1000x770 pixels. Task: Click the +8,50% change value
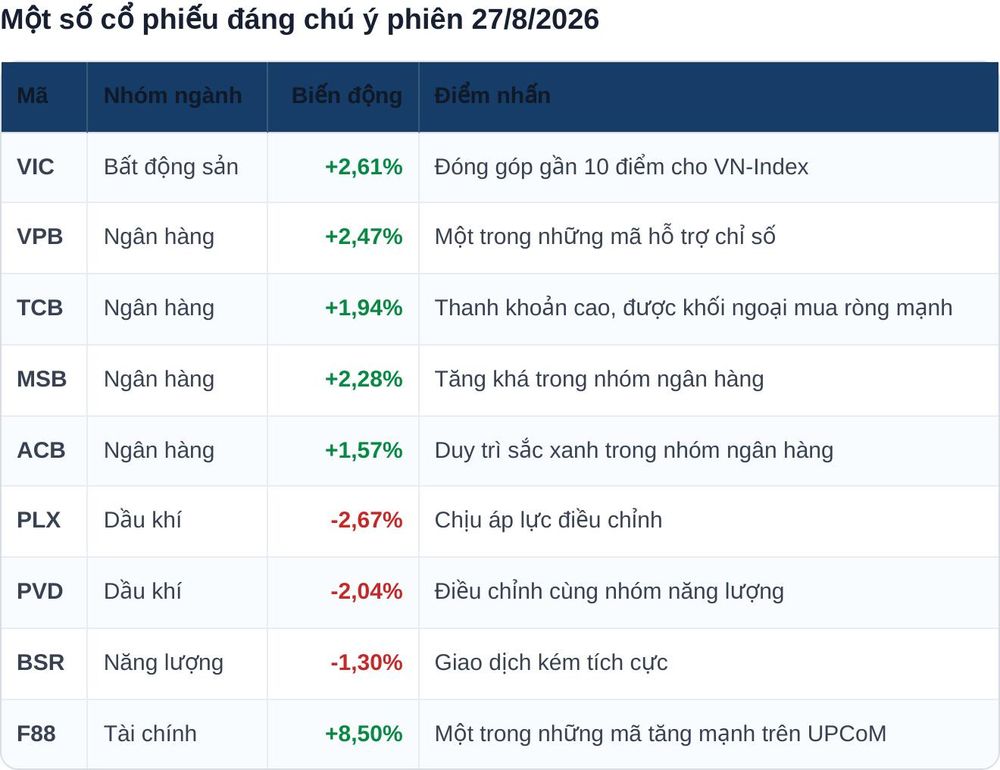pos(364,734)
